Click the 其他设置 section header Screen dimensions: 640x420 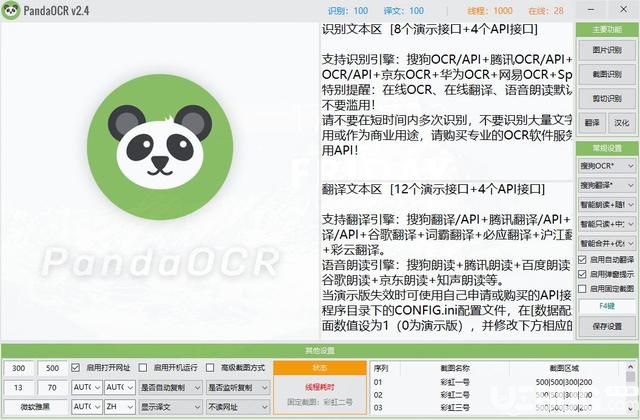click(320, 351)
